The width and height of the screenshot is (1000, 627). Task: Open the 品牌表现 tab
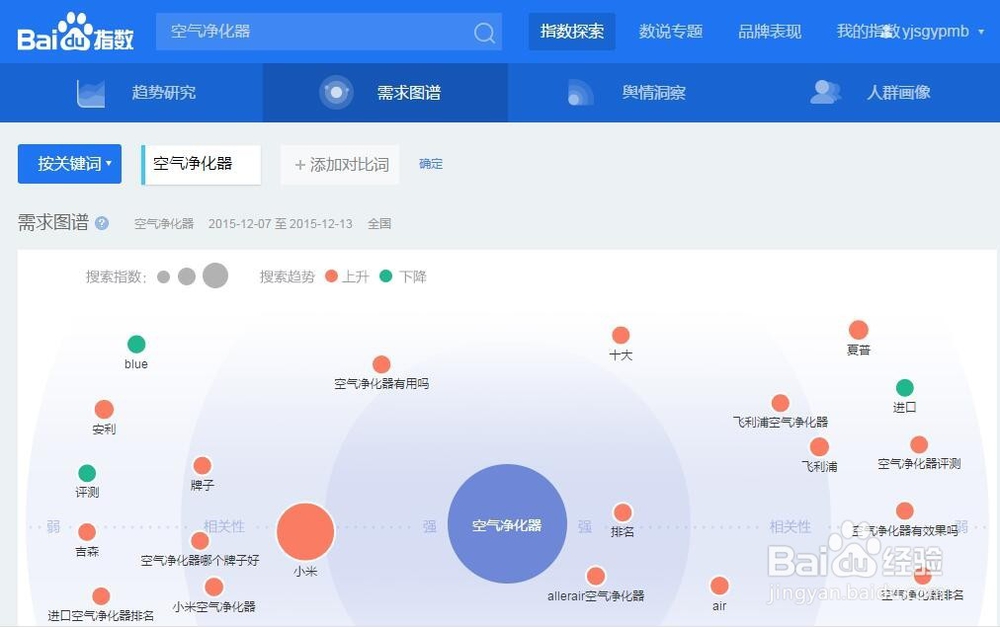pos(769,31)
